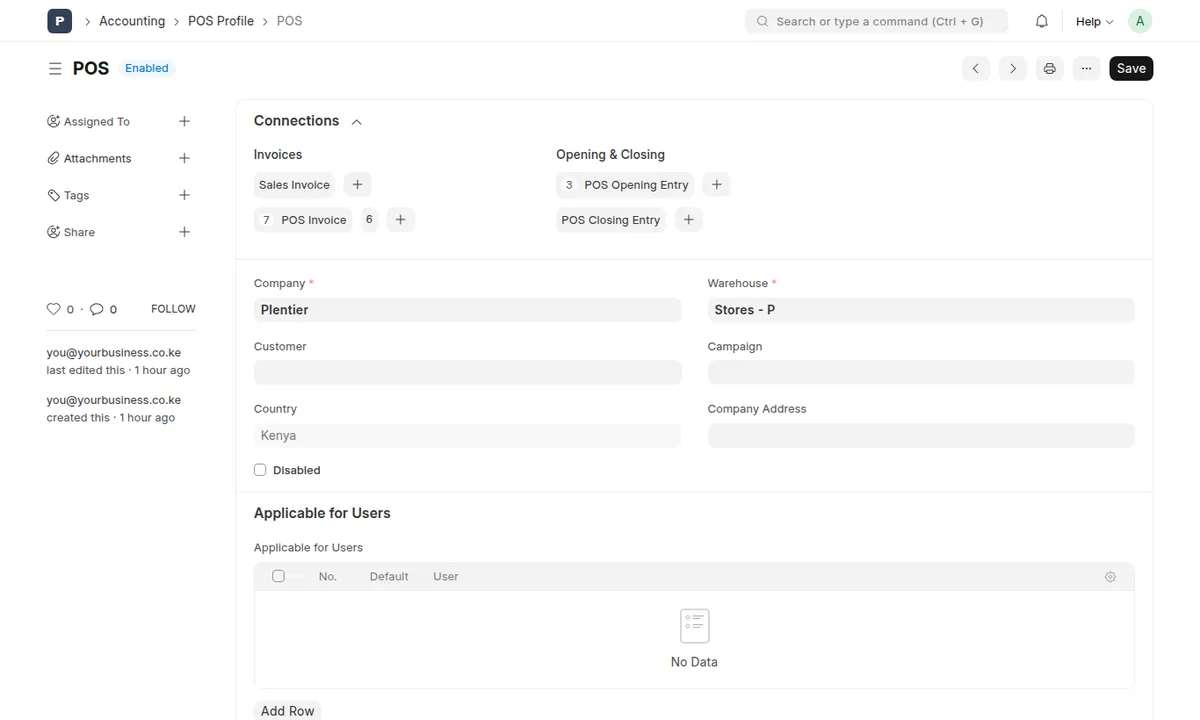This screenshot has width=1200, height=720.
Task: Toggle the sidebar hamburger icon
Action: [55, 69]
